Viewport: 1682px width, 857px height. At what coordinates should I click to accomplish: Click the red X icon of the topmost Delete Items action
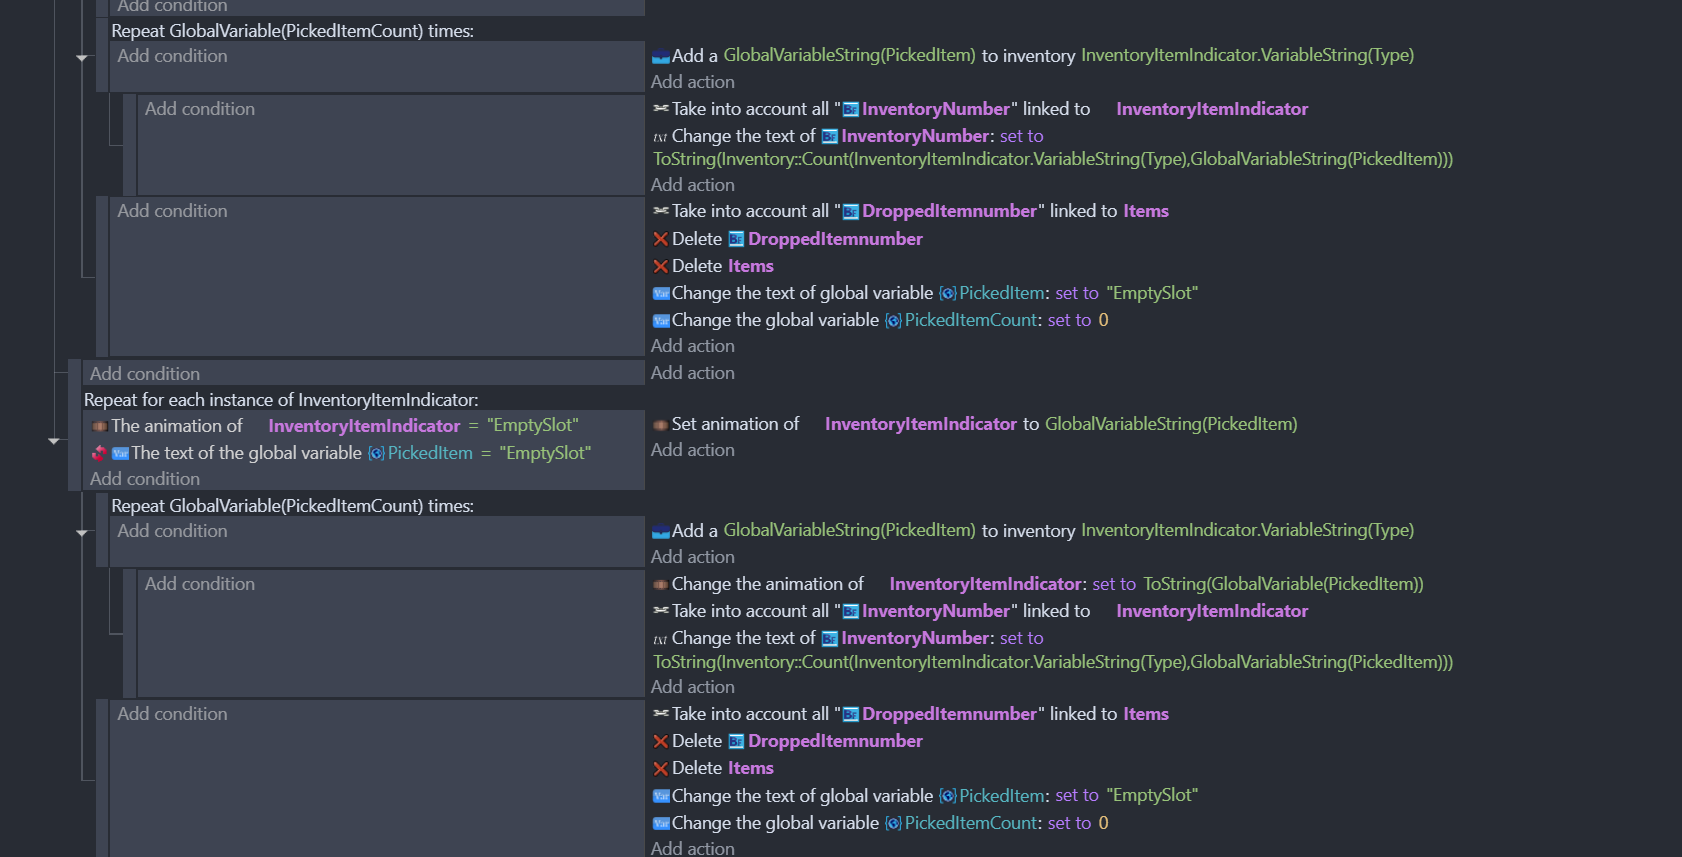[x=660, y=266]
